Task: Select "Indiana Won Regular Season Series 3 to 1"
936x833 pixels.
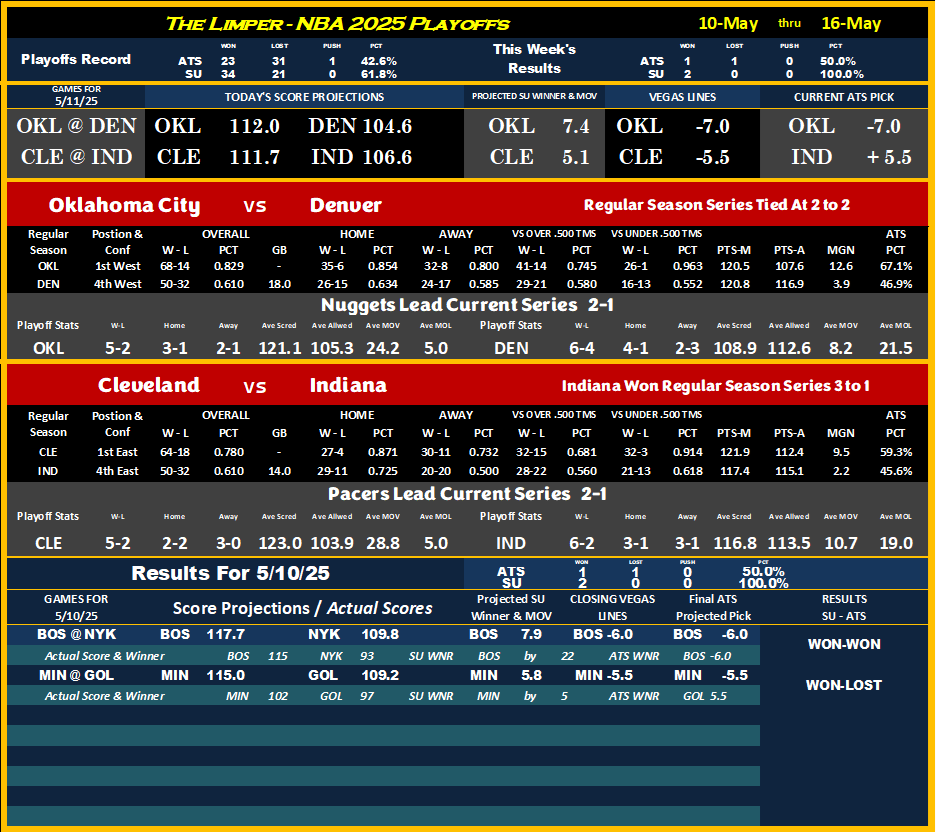Action: [716, 386]
